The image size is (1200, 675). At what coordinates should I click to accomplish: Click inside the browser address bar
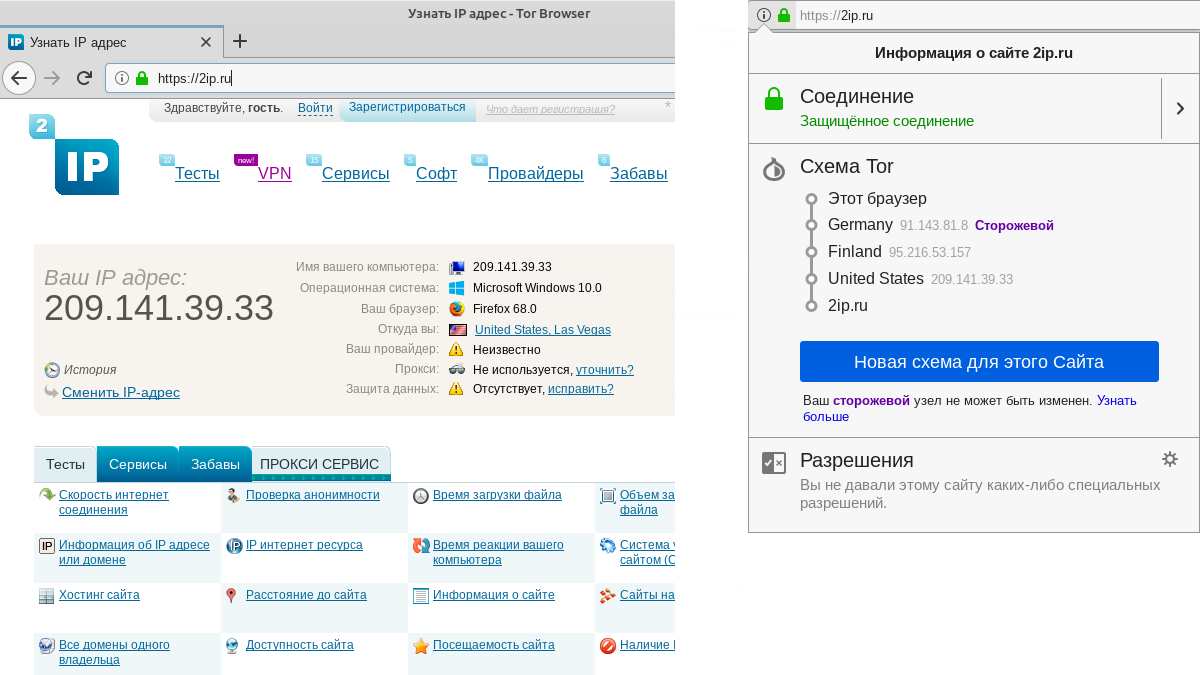pos(300,76)
